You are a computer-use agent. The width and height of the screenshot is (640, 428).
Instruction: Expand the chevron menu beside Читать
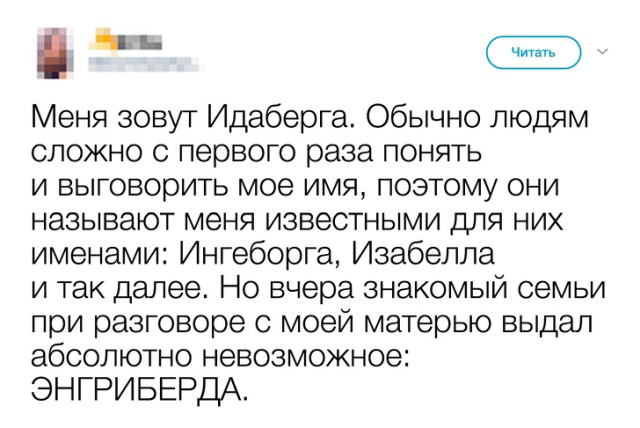coord(601,50)
